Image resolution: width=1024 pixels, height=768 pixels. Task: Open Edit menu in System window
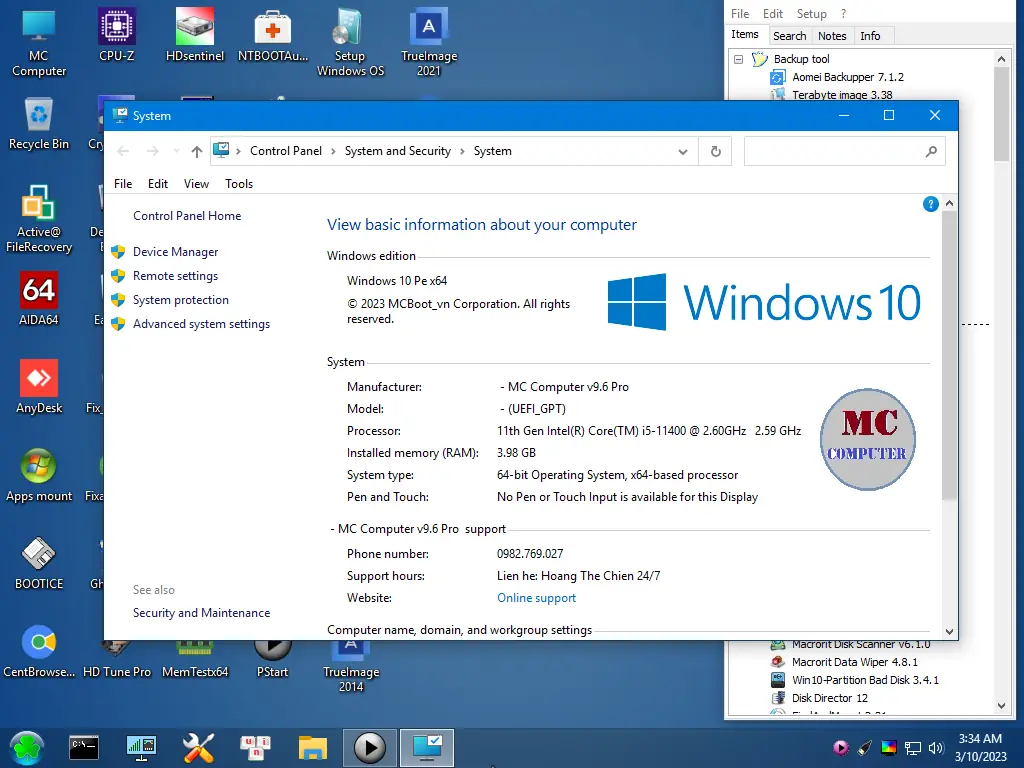coord(158,184)
